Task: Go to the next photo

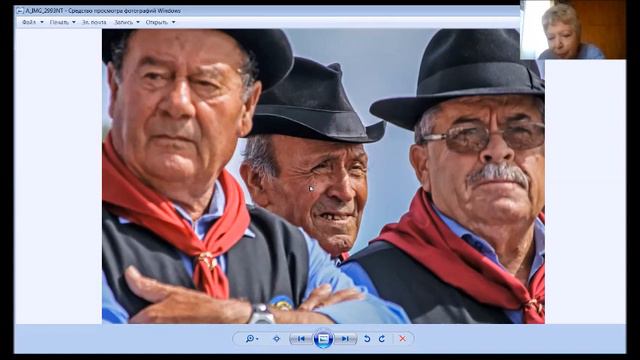Action: (345, 339)
